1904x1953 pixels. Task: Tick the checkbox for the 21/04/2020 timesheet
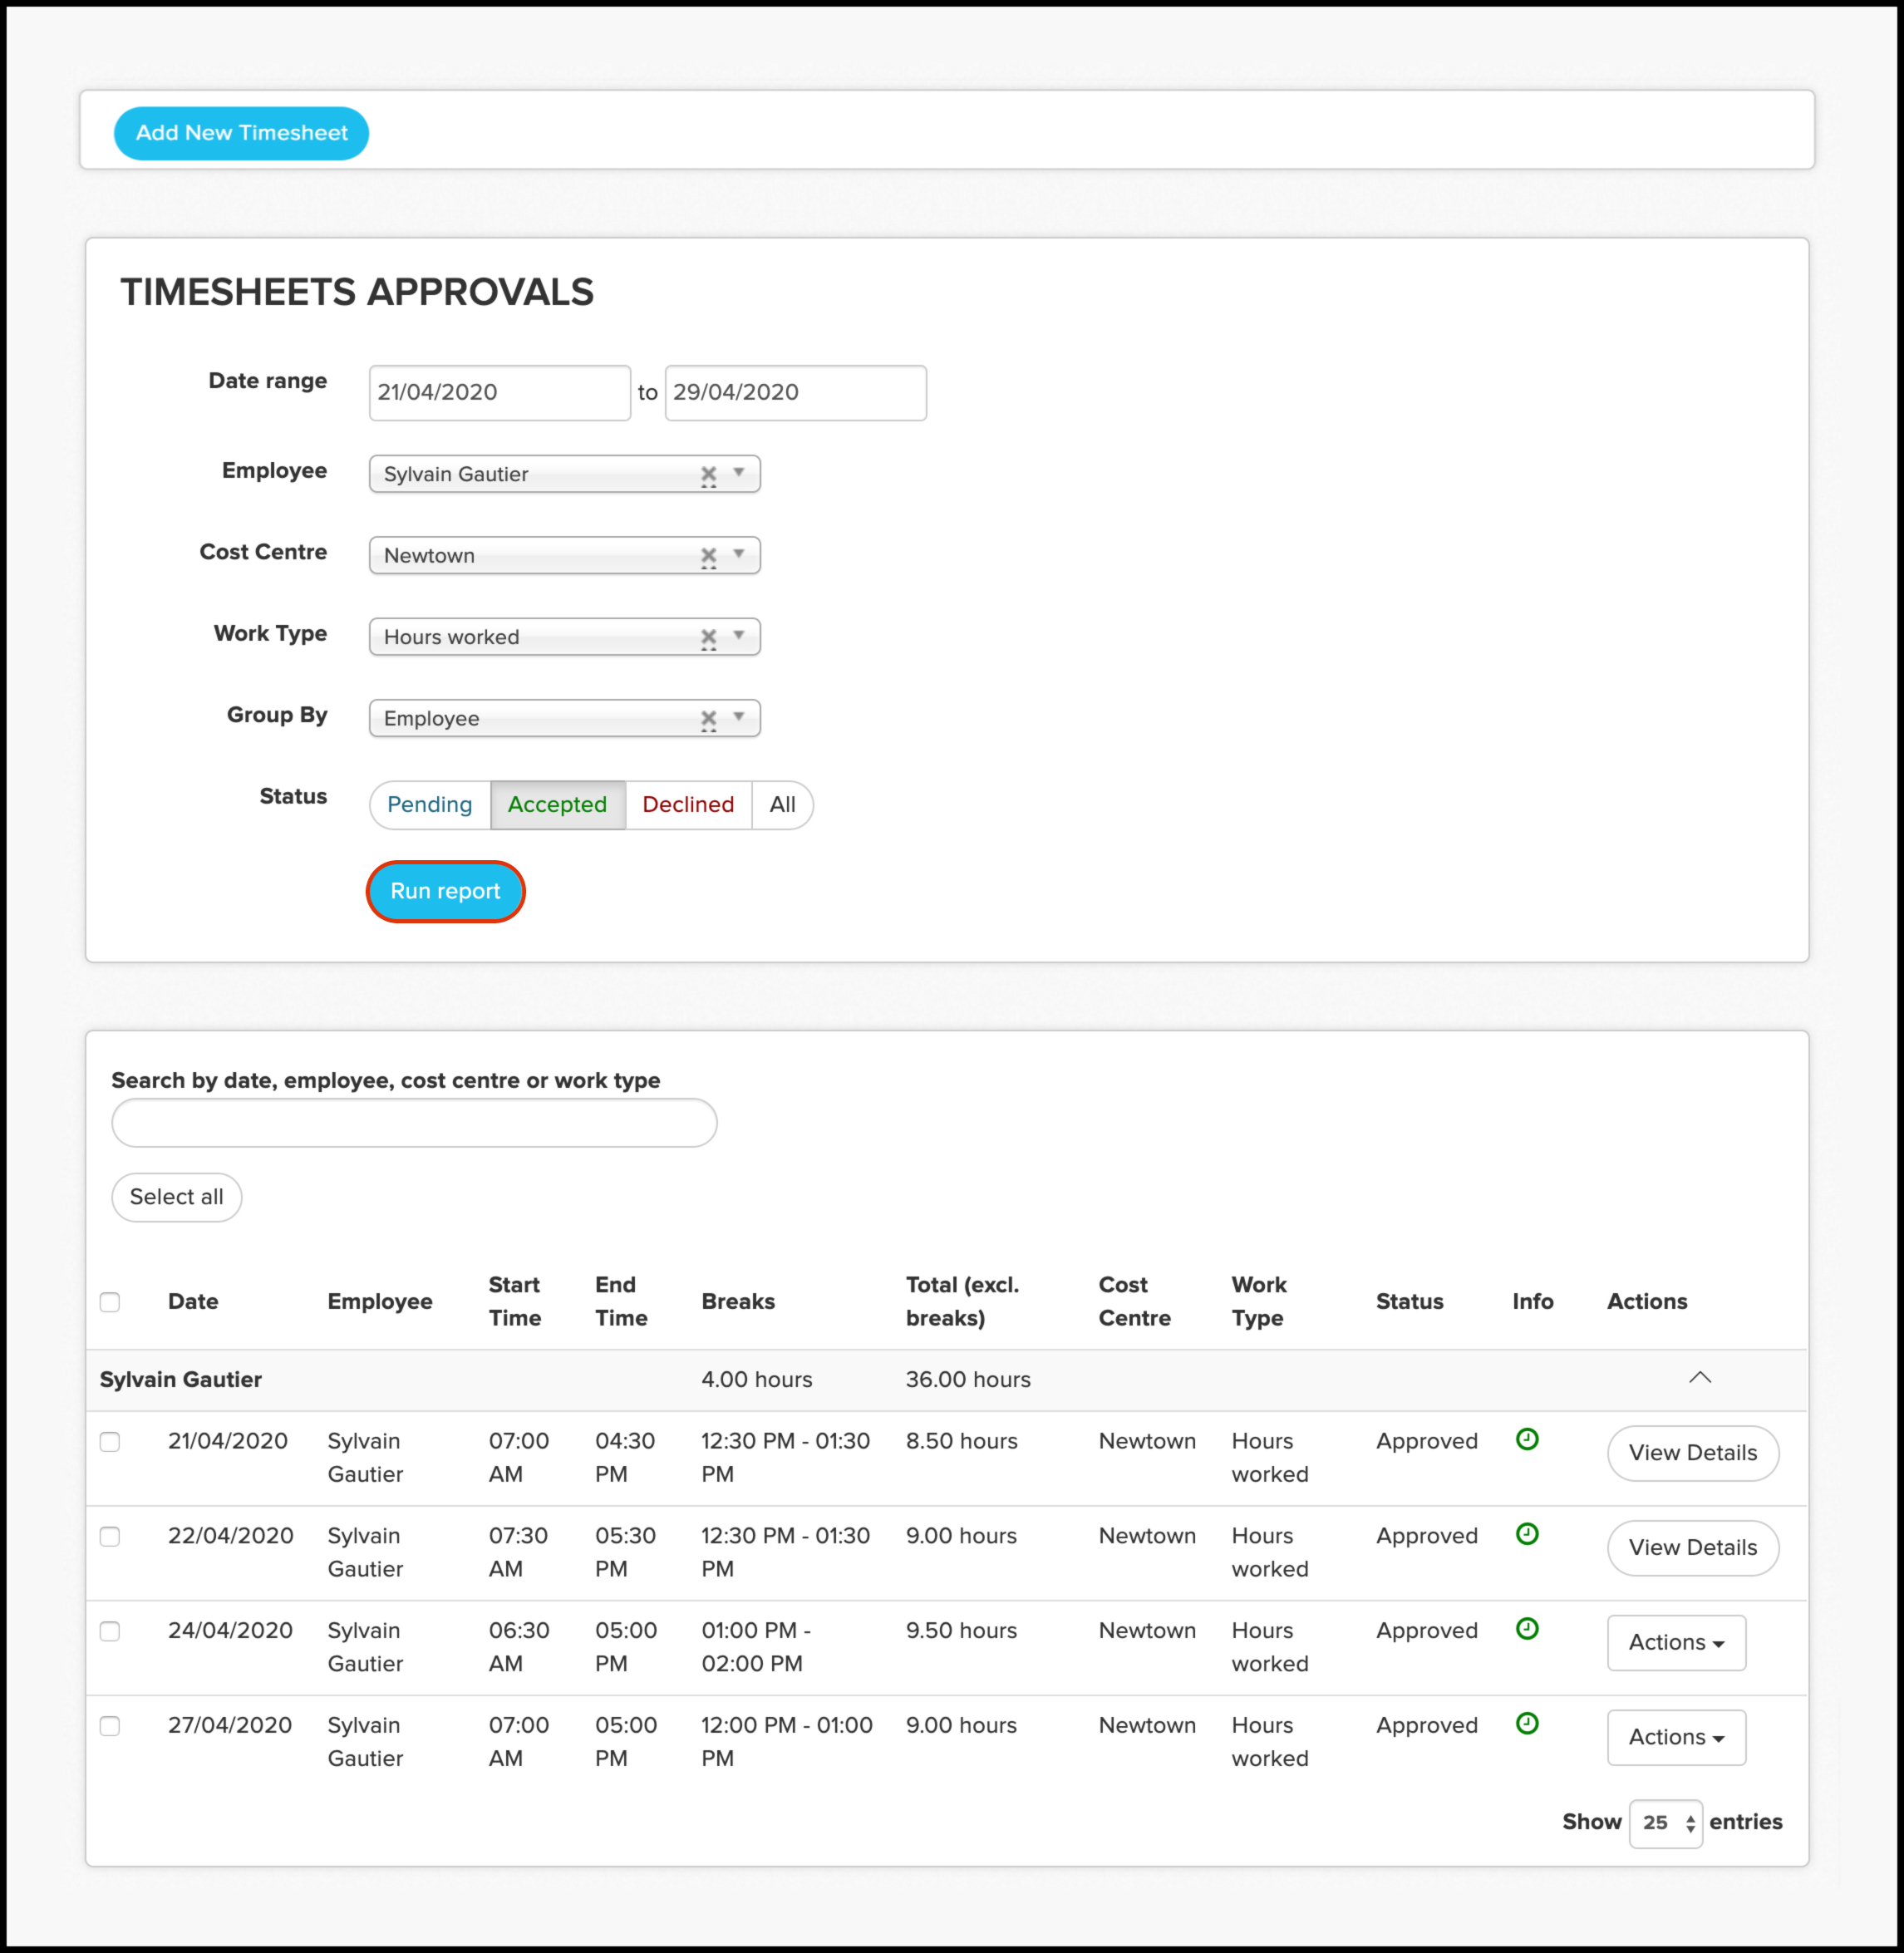110,1442
